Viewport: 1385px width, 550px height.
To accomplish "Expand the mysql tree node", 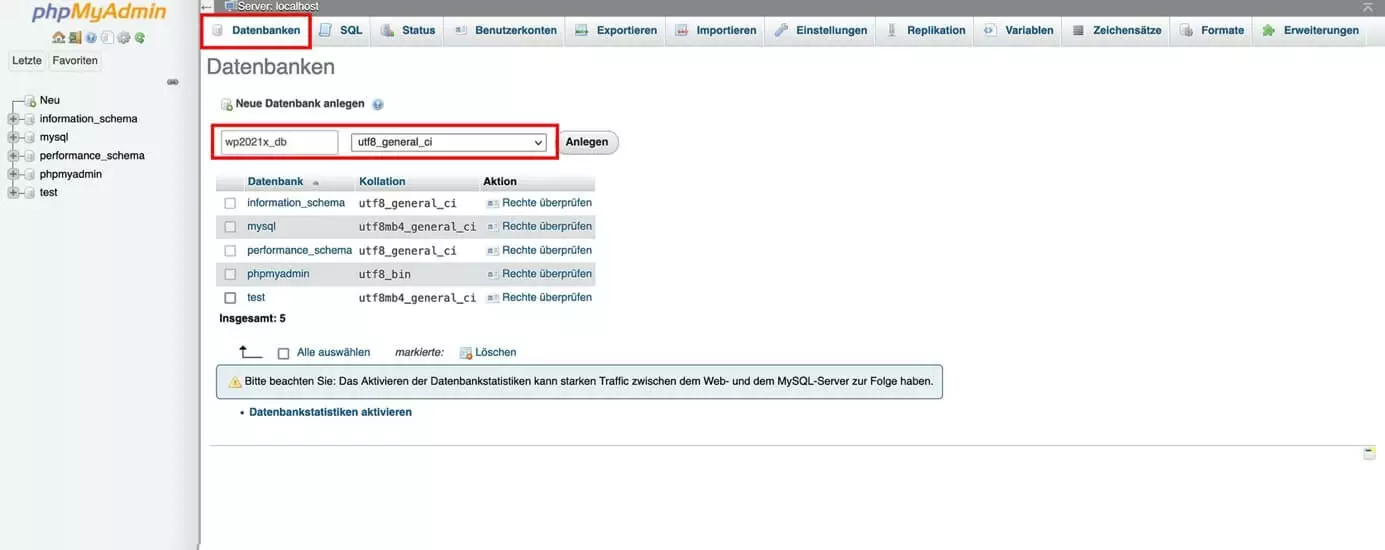I will 13,137.
